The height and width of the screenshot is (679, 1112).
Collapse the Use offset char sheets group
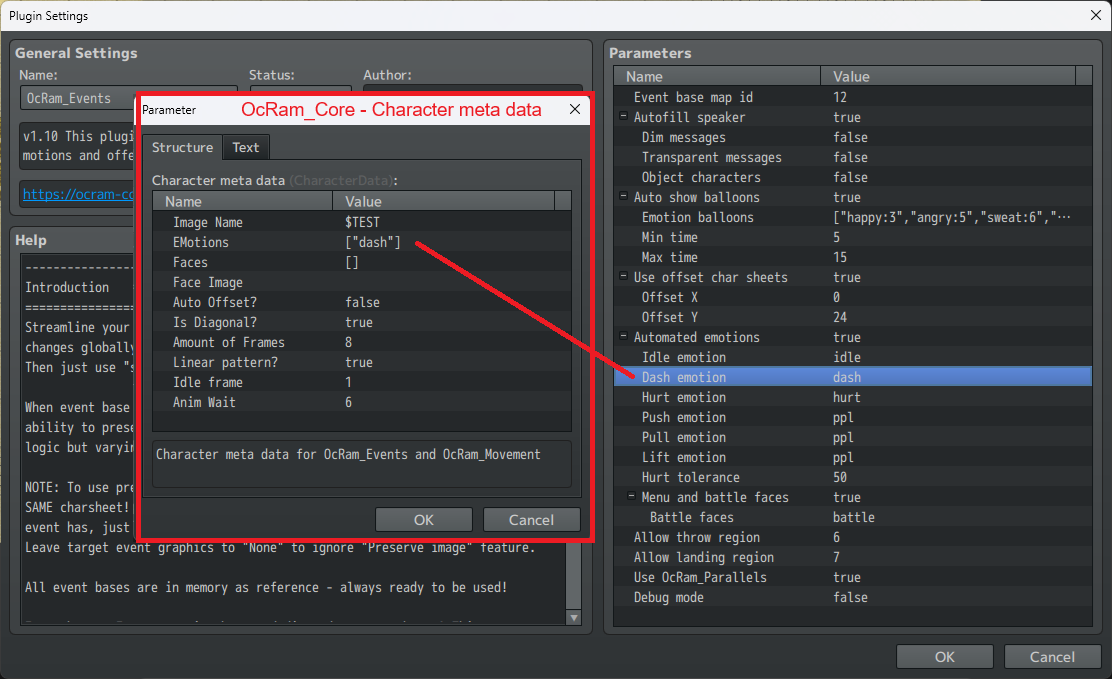tap(623, 276)
